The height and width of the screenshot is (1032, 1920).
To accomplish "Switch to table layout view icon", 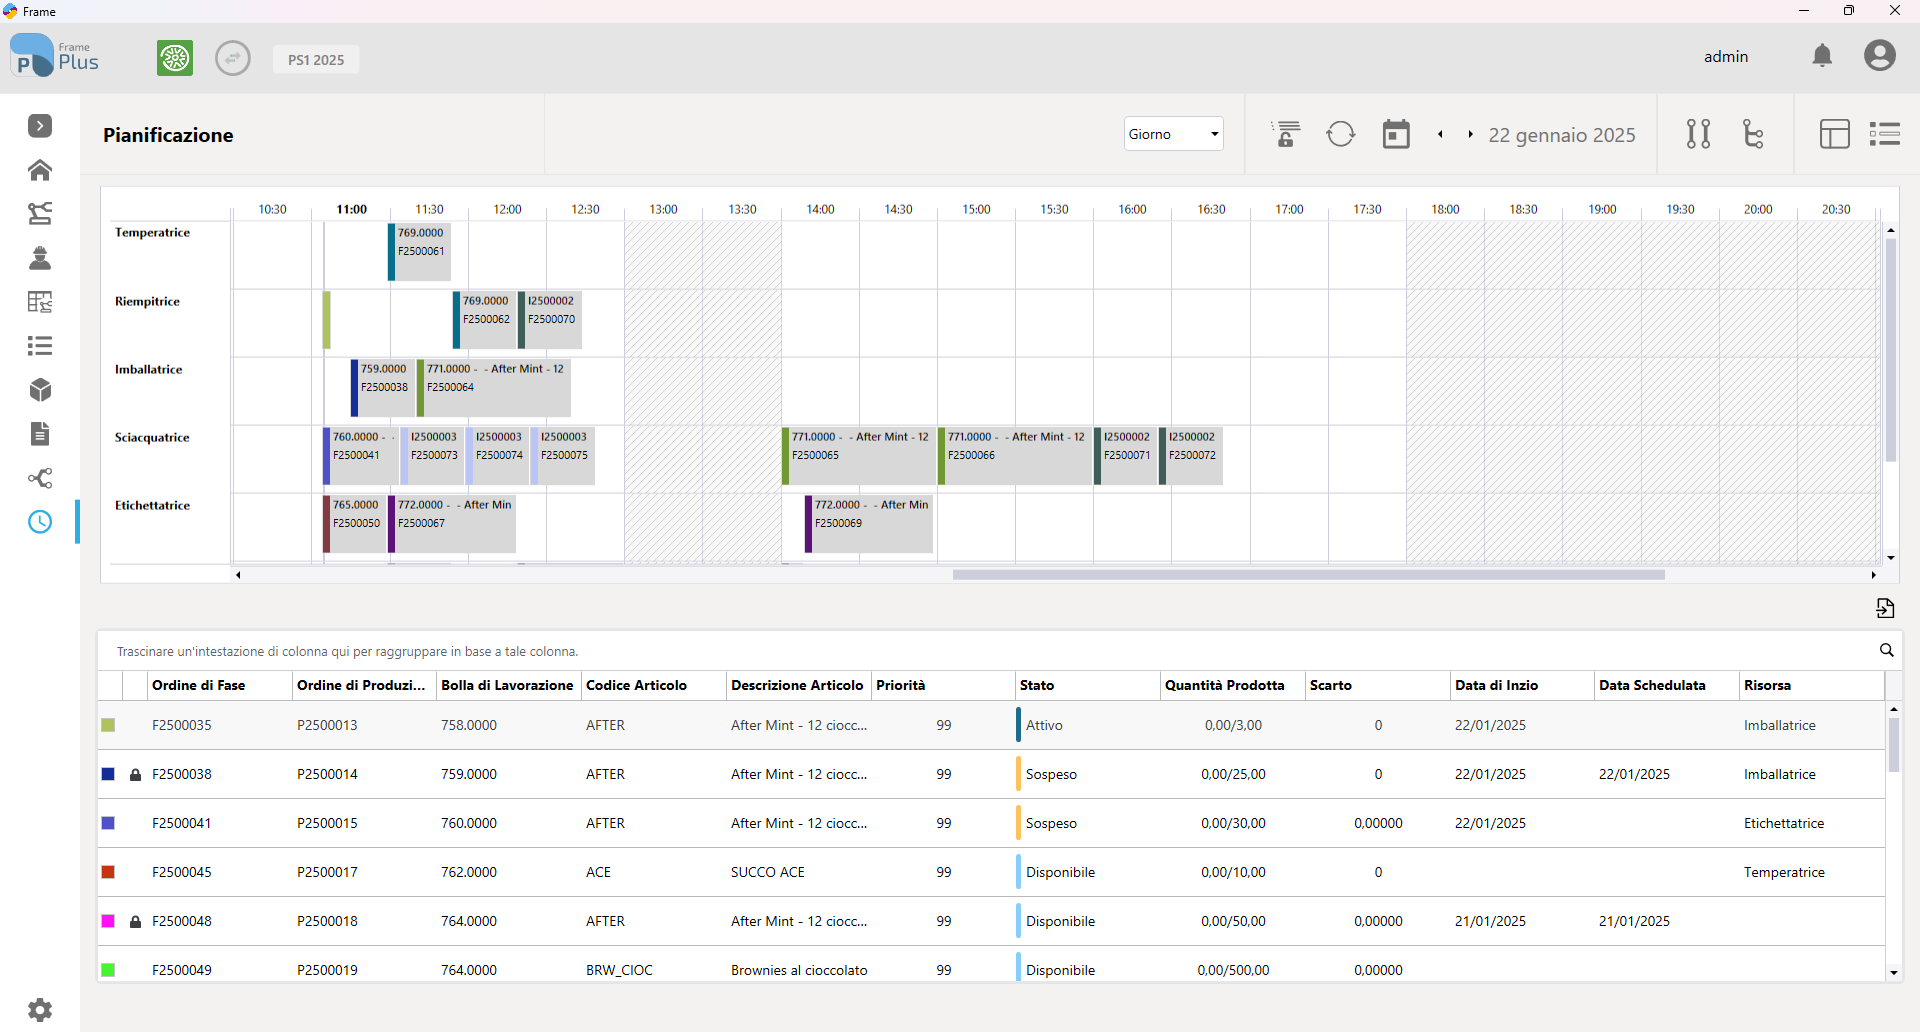I will pos(1834,134).
